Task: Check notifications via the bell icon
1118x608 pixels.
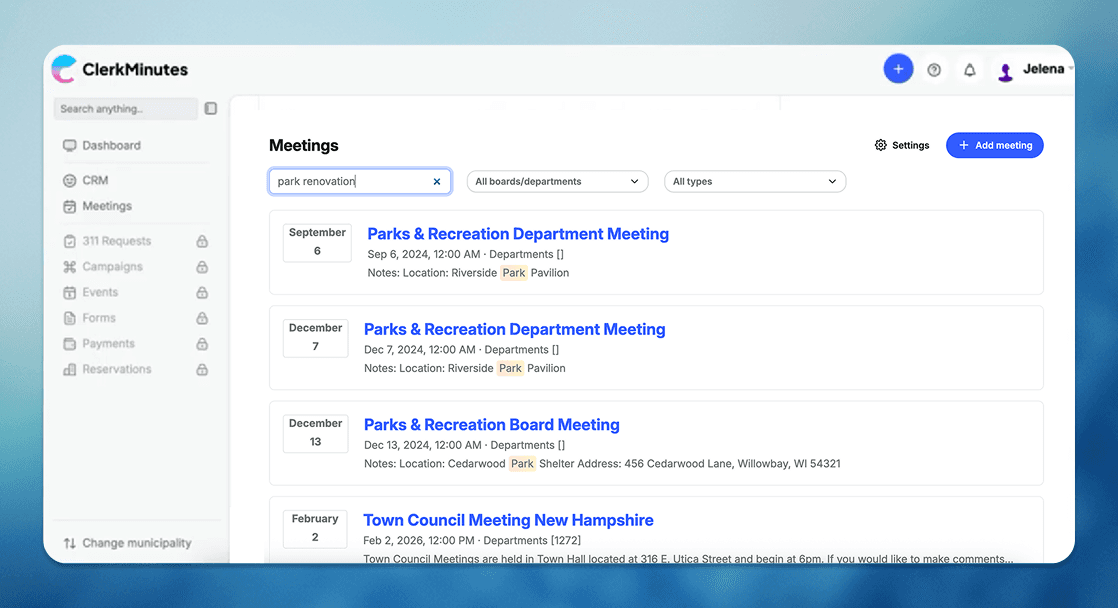Action: pos(969,69)
